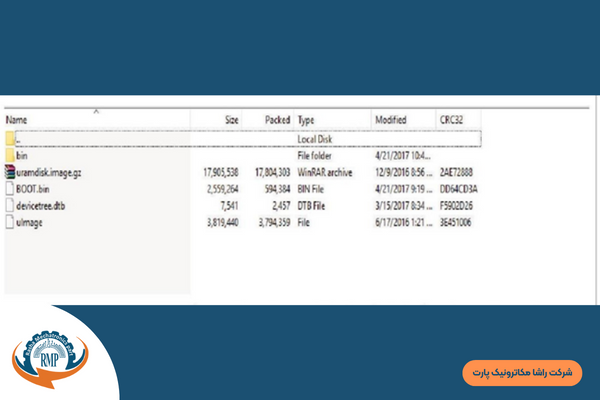The image size is (600, 400).
Task: Click the Type column header
Action: click(307, 120)
